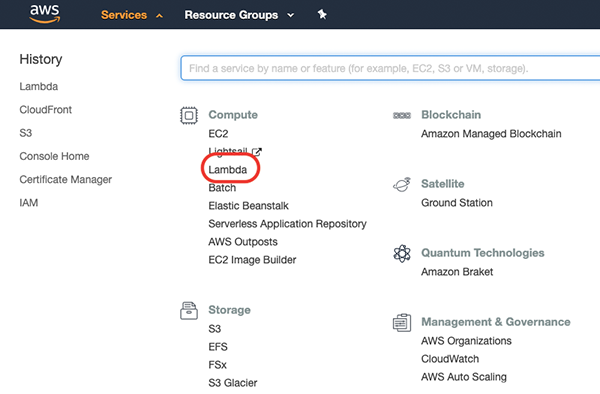The width and height of the screenshot is (600, 394).
Task: Click the Compute category chip icon
Action: (189, 115)
